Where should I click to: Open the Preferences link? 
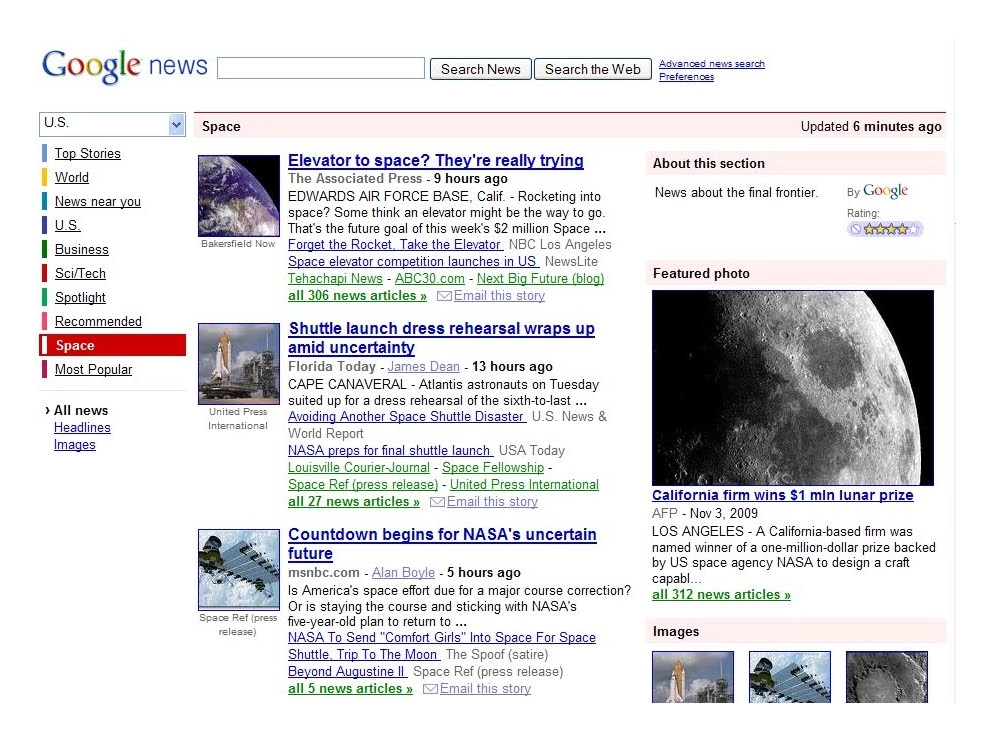point(686,76)
